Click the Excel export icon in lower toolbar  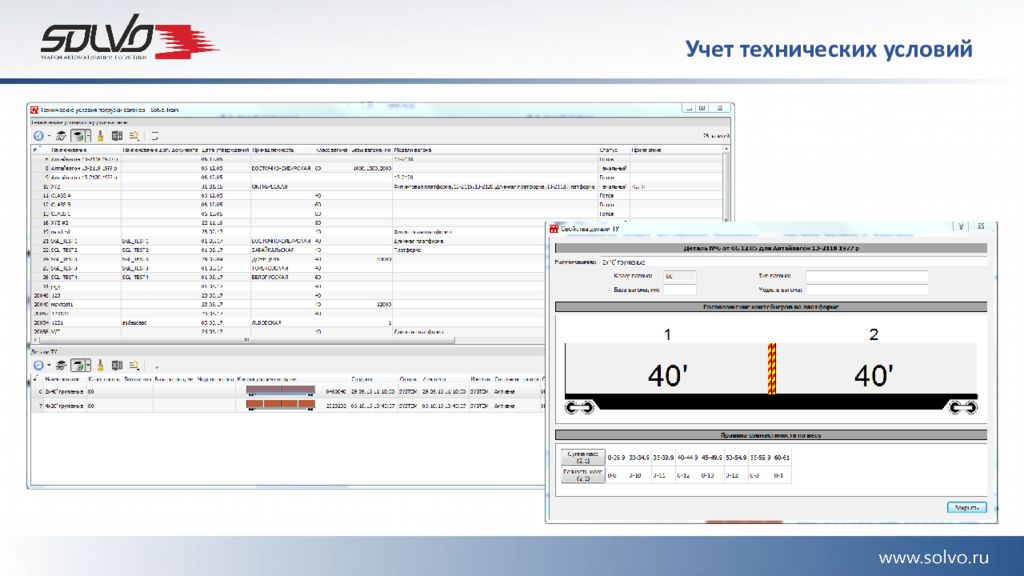coord(117,365)
